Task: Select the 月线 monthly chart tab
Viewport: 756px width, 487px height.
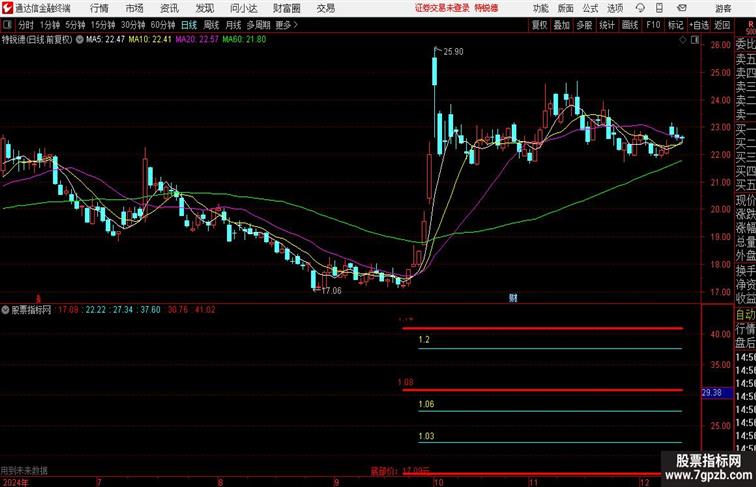Action: [x=233, y=25]
